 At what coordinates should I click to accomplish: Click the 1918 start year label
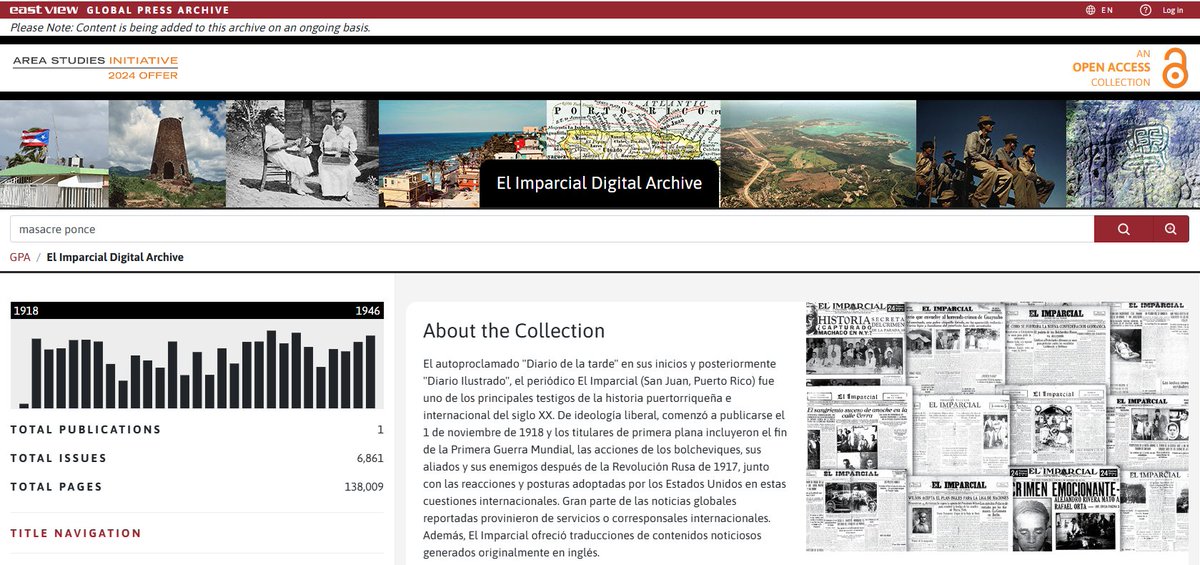pos(27,311)
